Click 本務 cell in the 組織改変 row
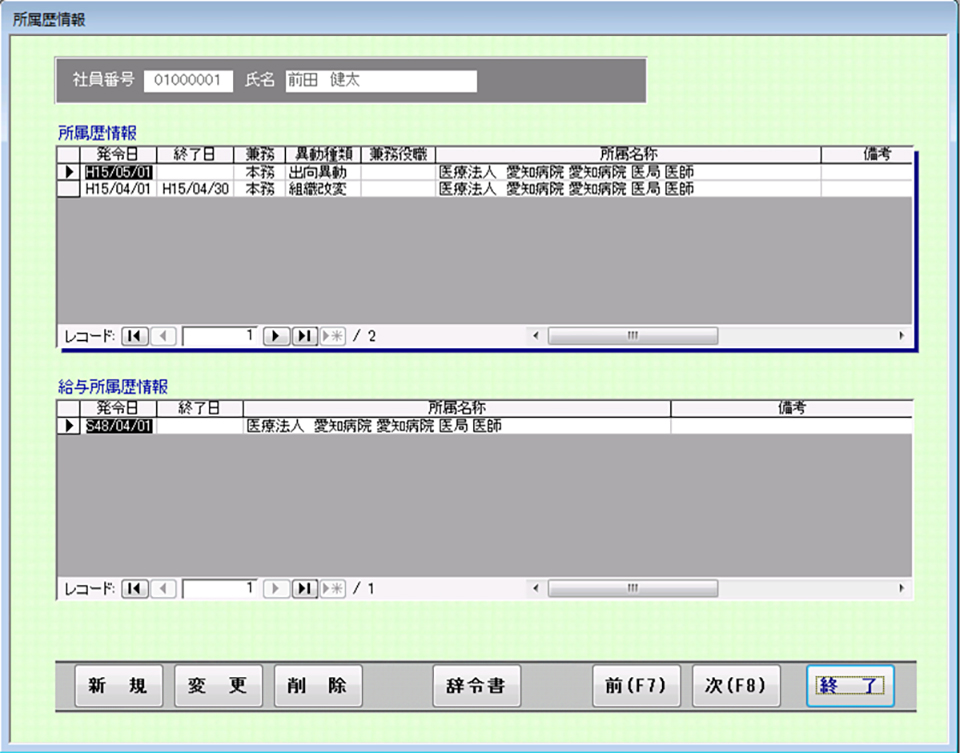 pos(260,189)
